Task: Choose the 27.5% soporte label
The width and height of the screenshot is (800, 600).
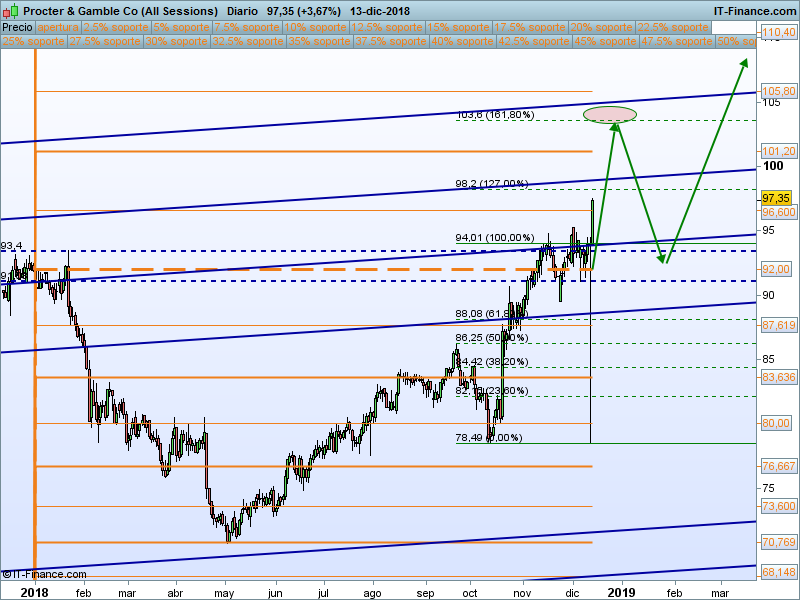Action: (105, 41)
